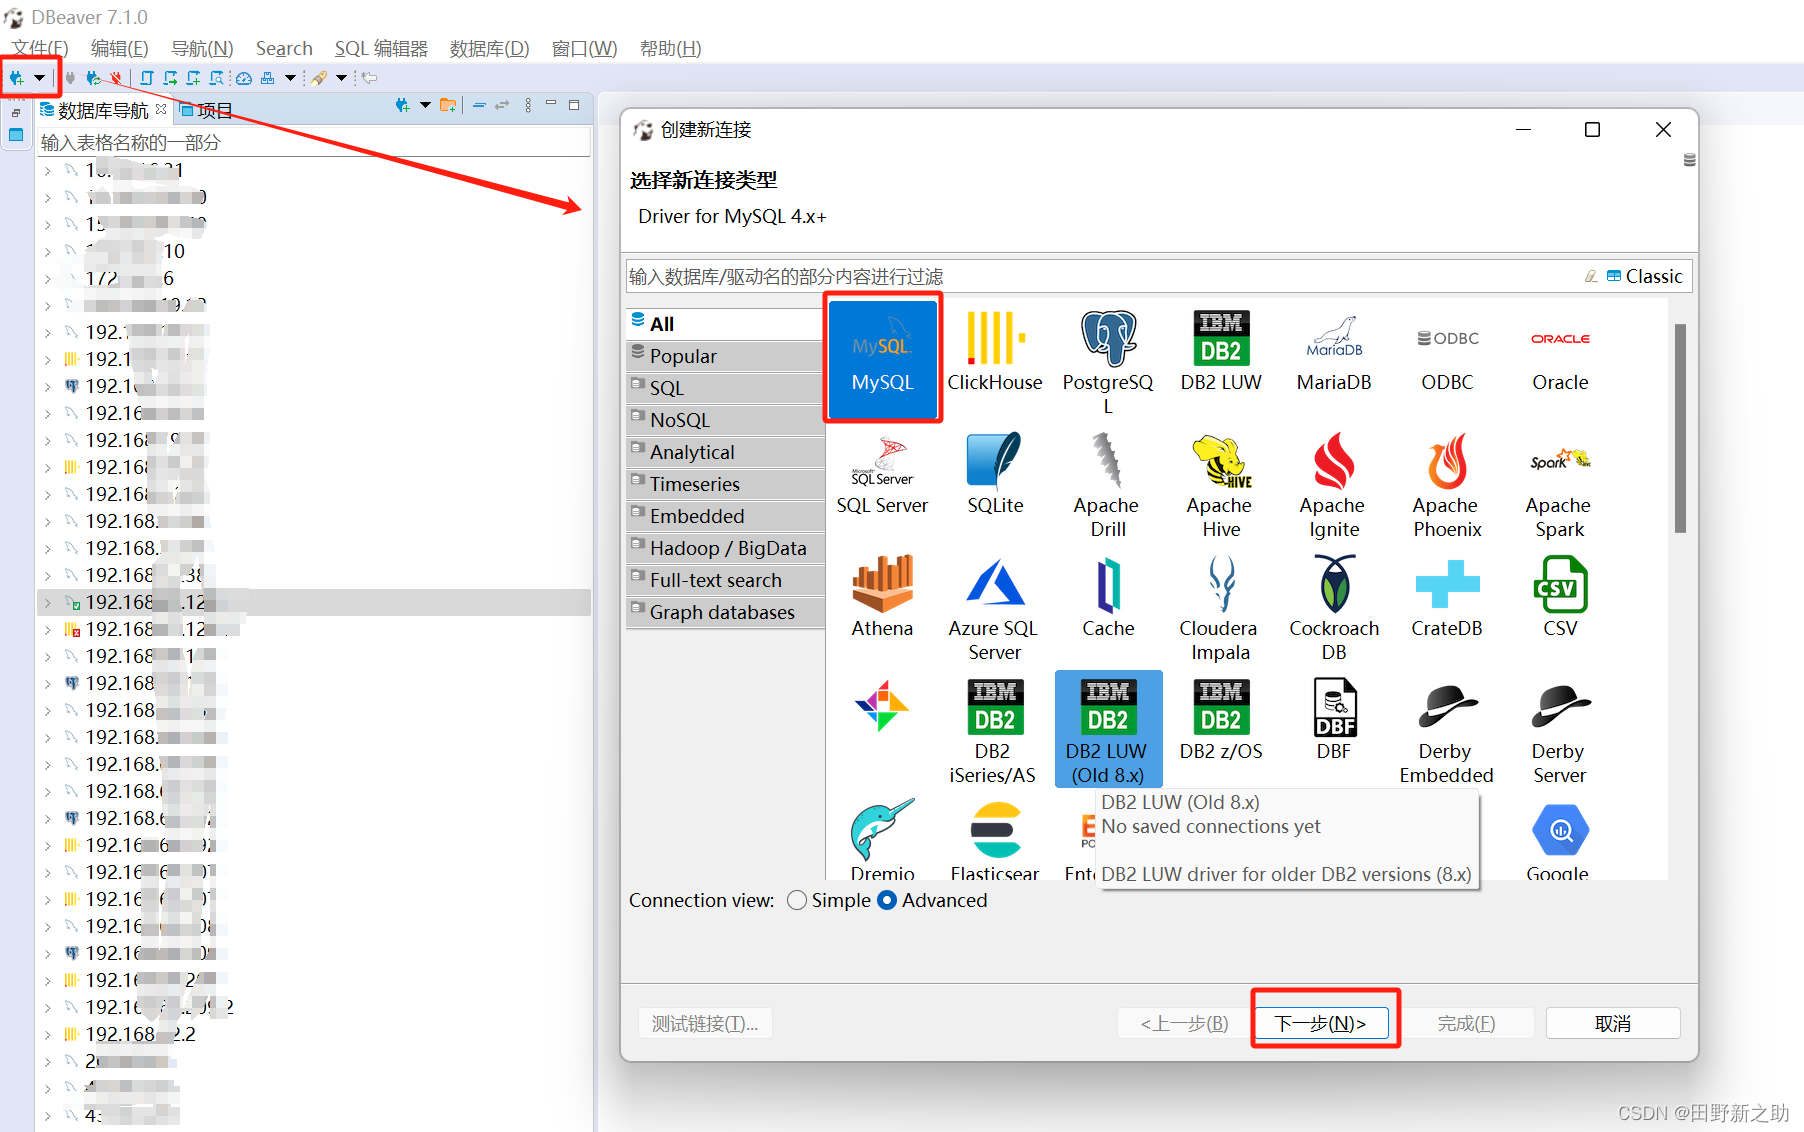Expand the tree node starting with 172
1804x1132 pixels.
[x=47, y=279]
